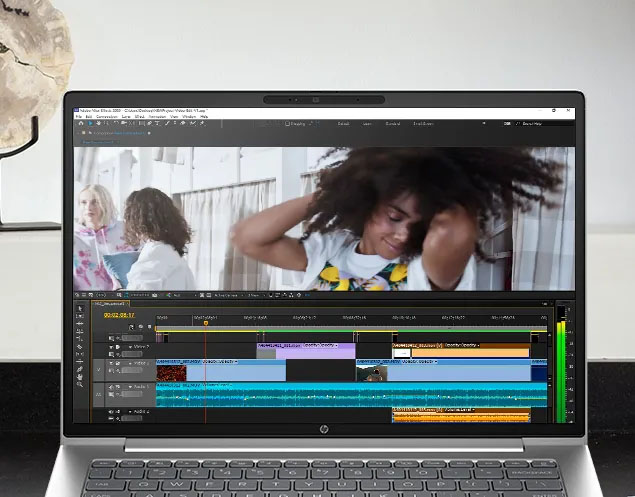Select the Hand tool in top toolbar
Viewport: 635px width, 497px height.
click(x=98, y=124)
